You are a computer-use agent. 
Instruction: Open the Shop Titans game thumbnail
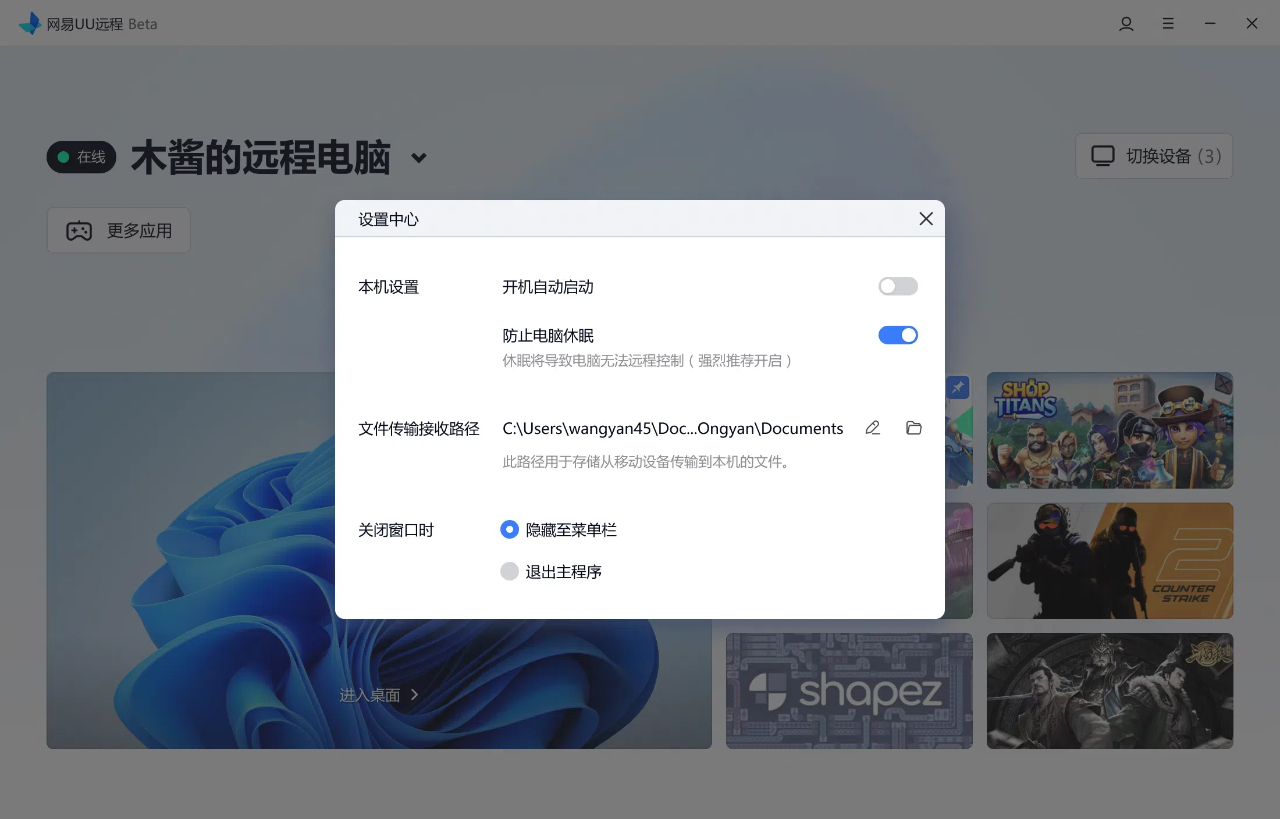point(1110,431)
